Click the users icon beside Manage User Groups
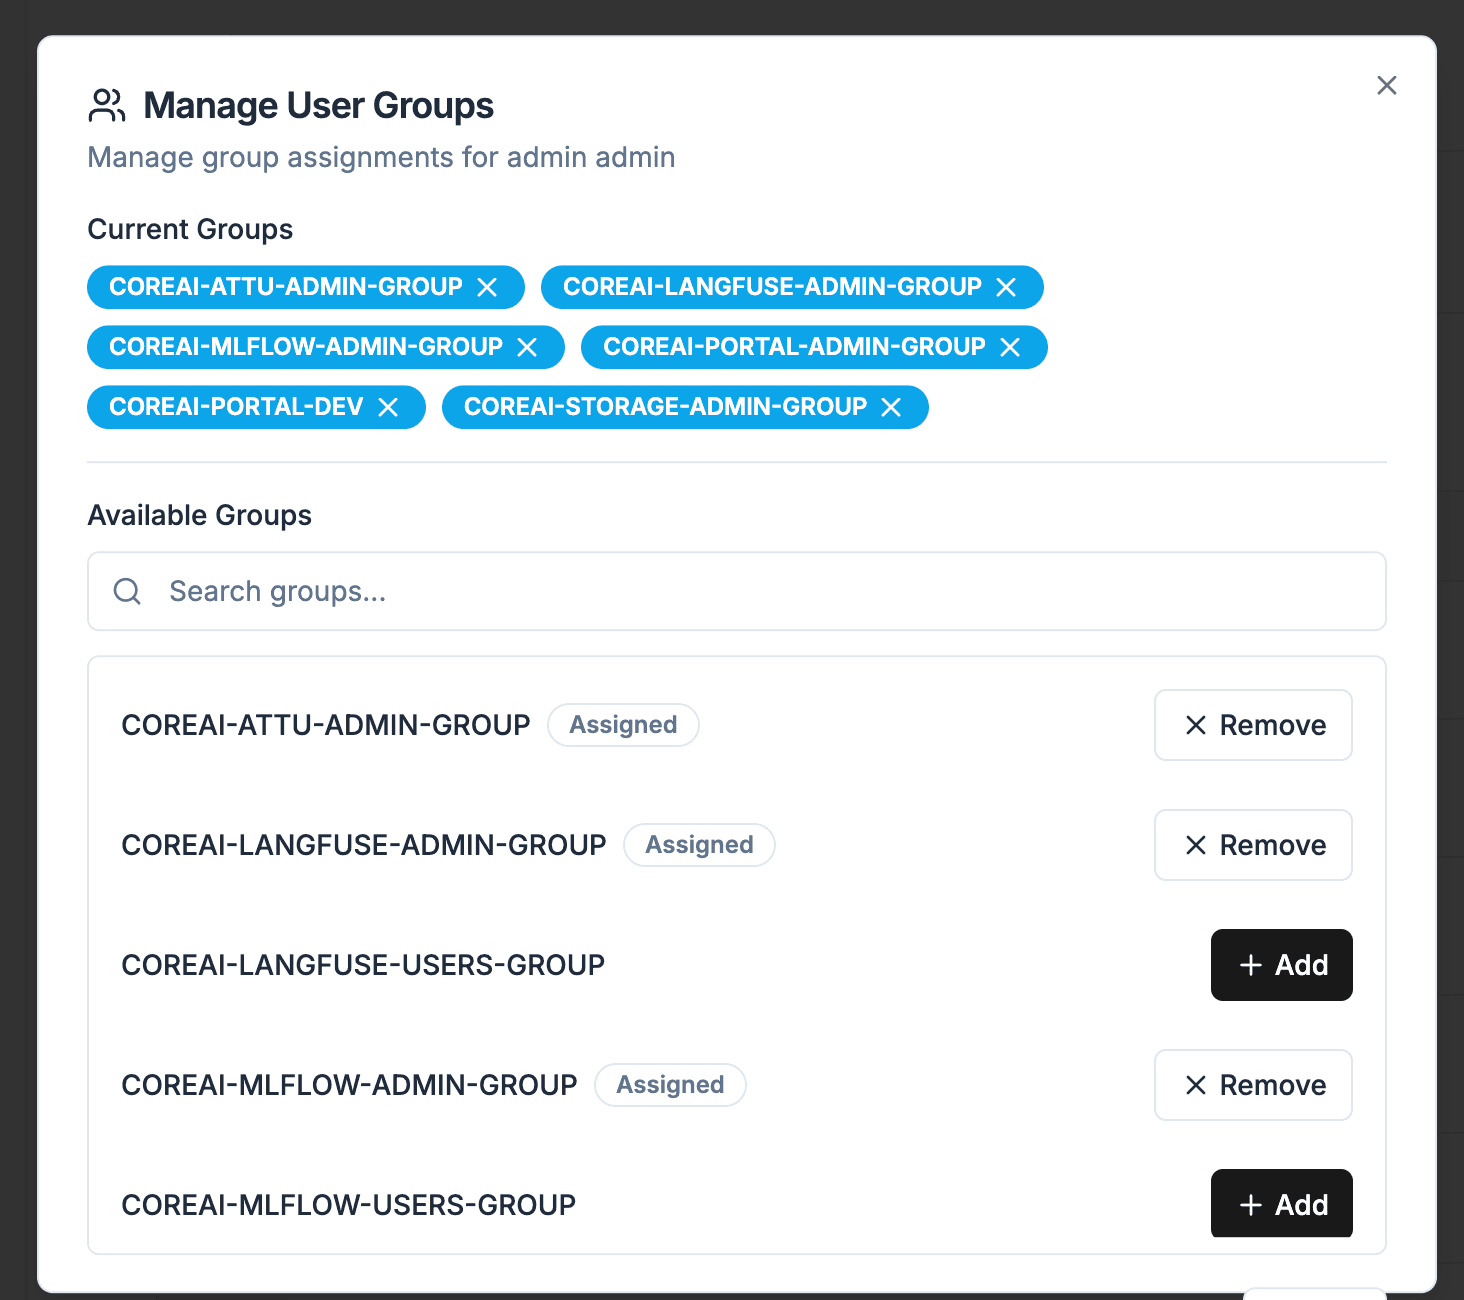 click(x=107, y=106)
